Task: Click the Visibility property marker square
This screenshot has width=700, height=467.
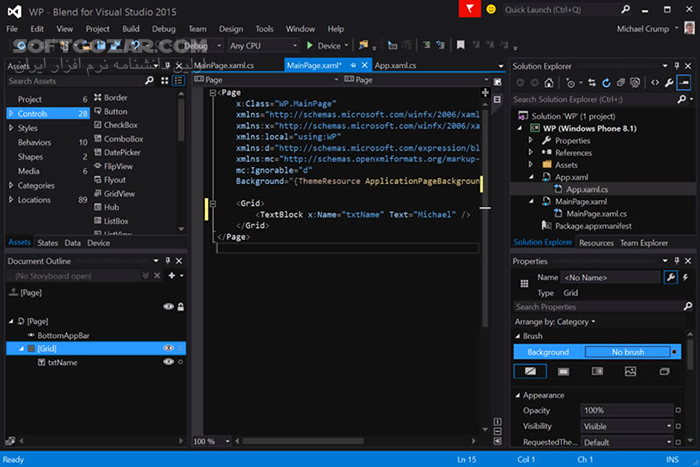Action: (678, 426)
